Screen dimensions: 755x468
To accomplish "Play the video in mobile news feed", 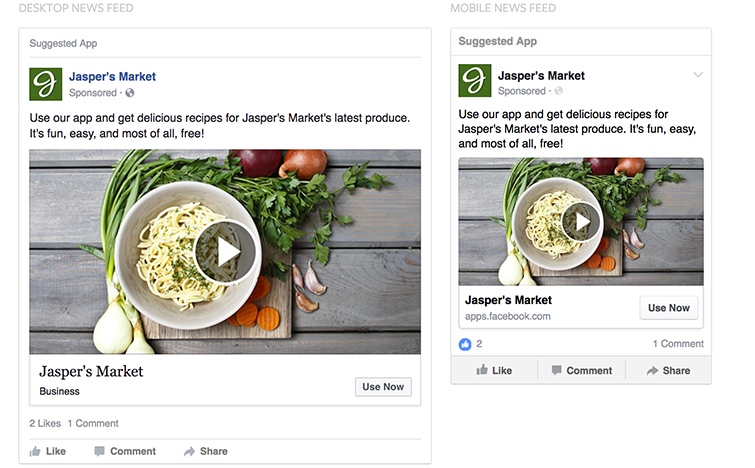I will click(x=581, y=221).
